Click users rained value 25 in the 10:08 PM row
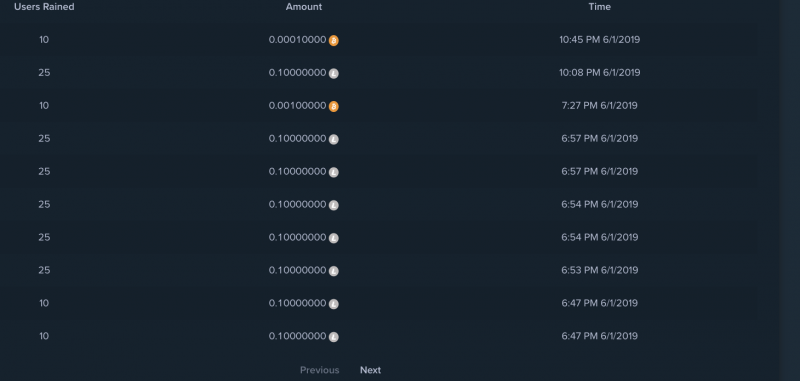 [44, 72]
